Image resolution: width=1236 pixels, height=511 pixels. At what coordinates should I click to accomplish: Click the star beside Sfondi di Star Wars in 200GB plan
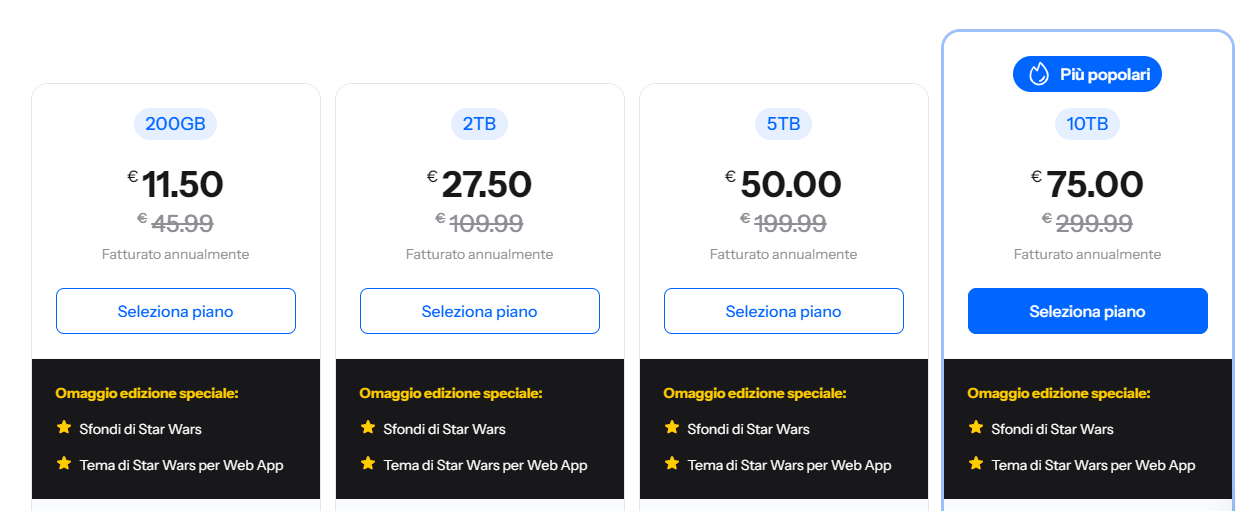pyautogui.click(x=64, y=428)
